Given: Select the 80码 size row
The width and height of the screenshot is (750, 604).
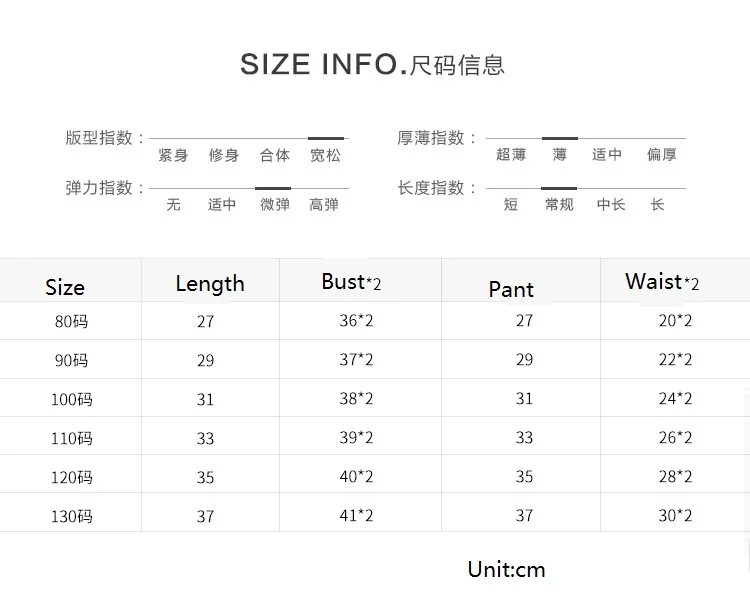Looking at the screenshot, I should tap(375, 320).
